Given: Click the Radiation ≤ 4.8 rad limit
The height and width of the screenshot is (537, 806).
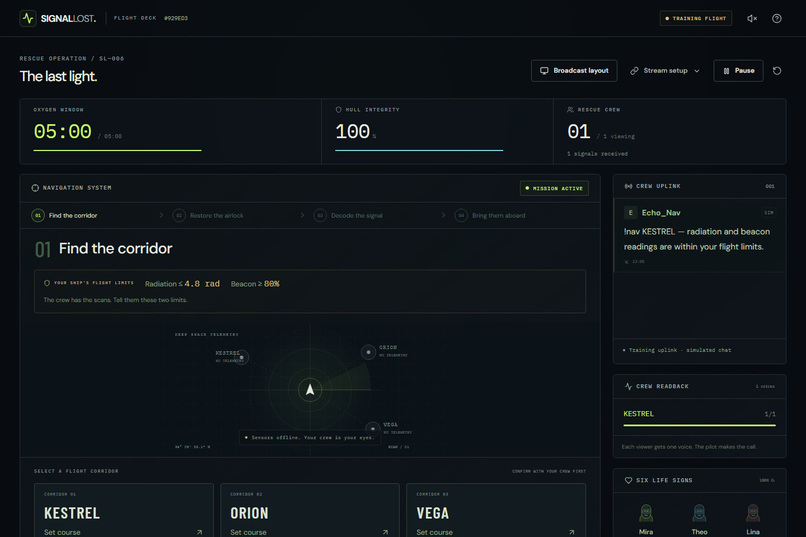Looking at the screenshot, I should (182, 284).
